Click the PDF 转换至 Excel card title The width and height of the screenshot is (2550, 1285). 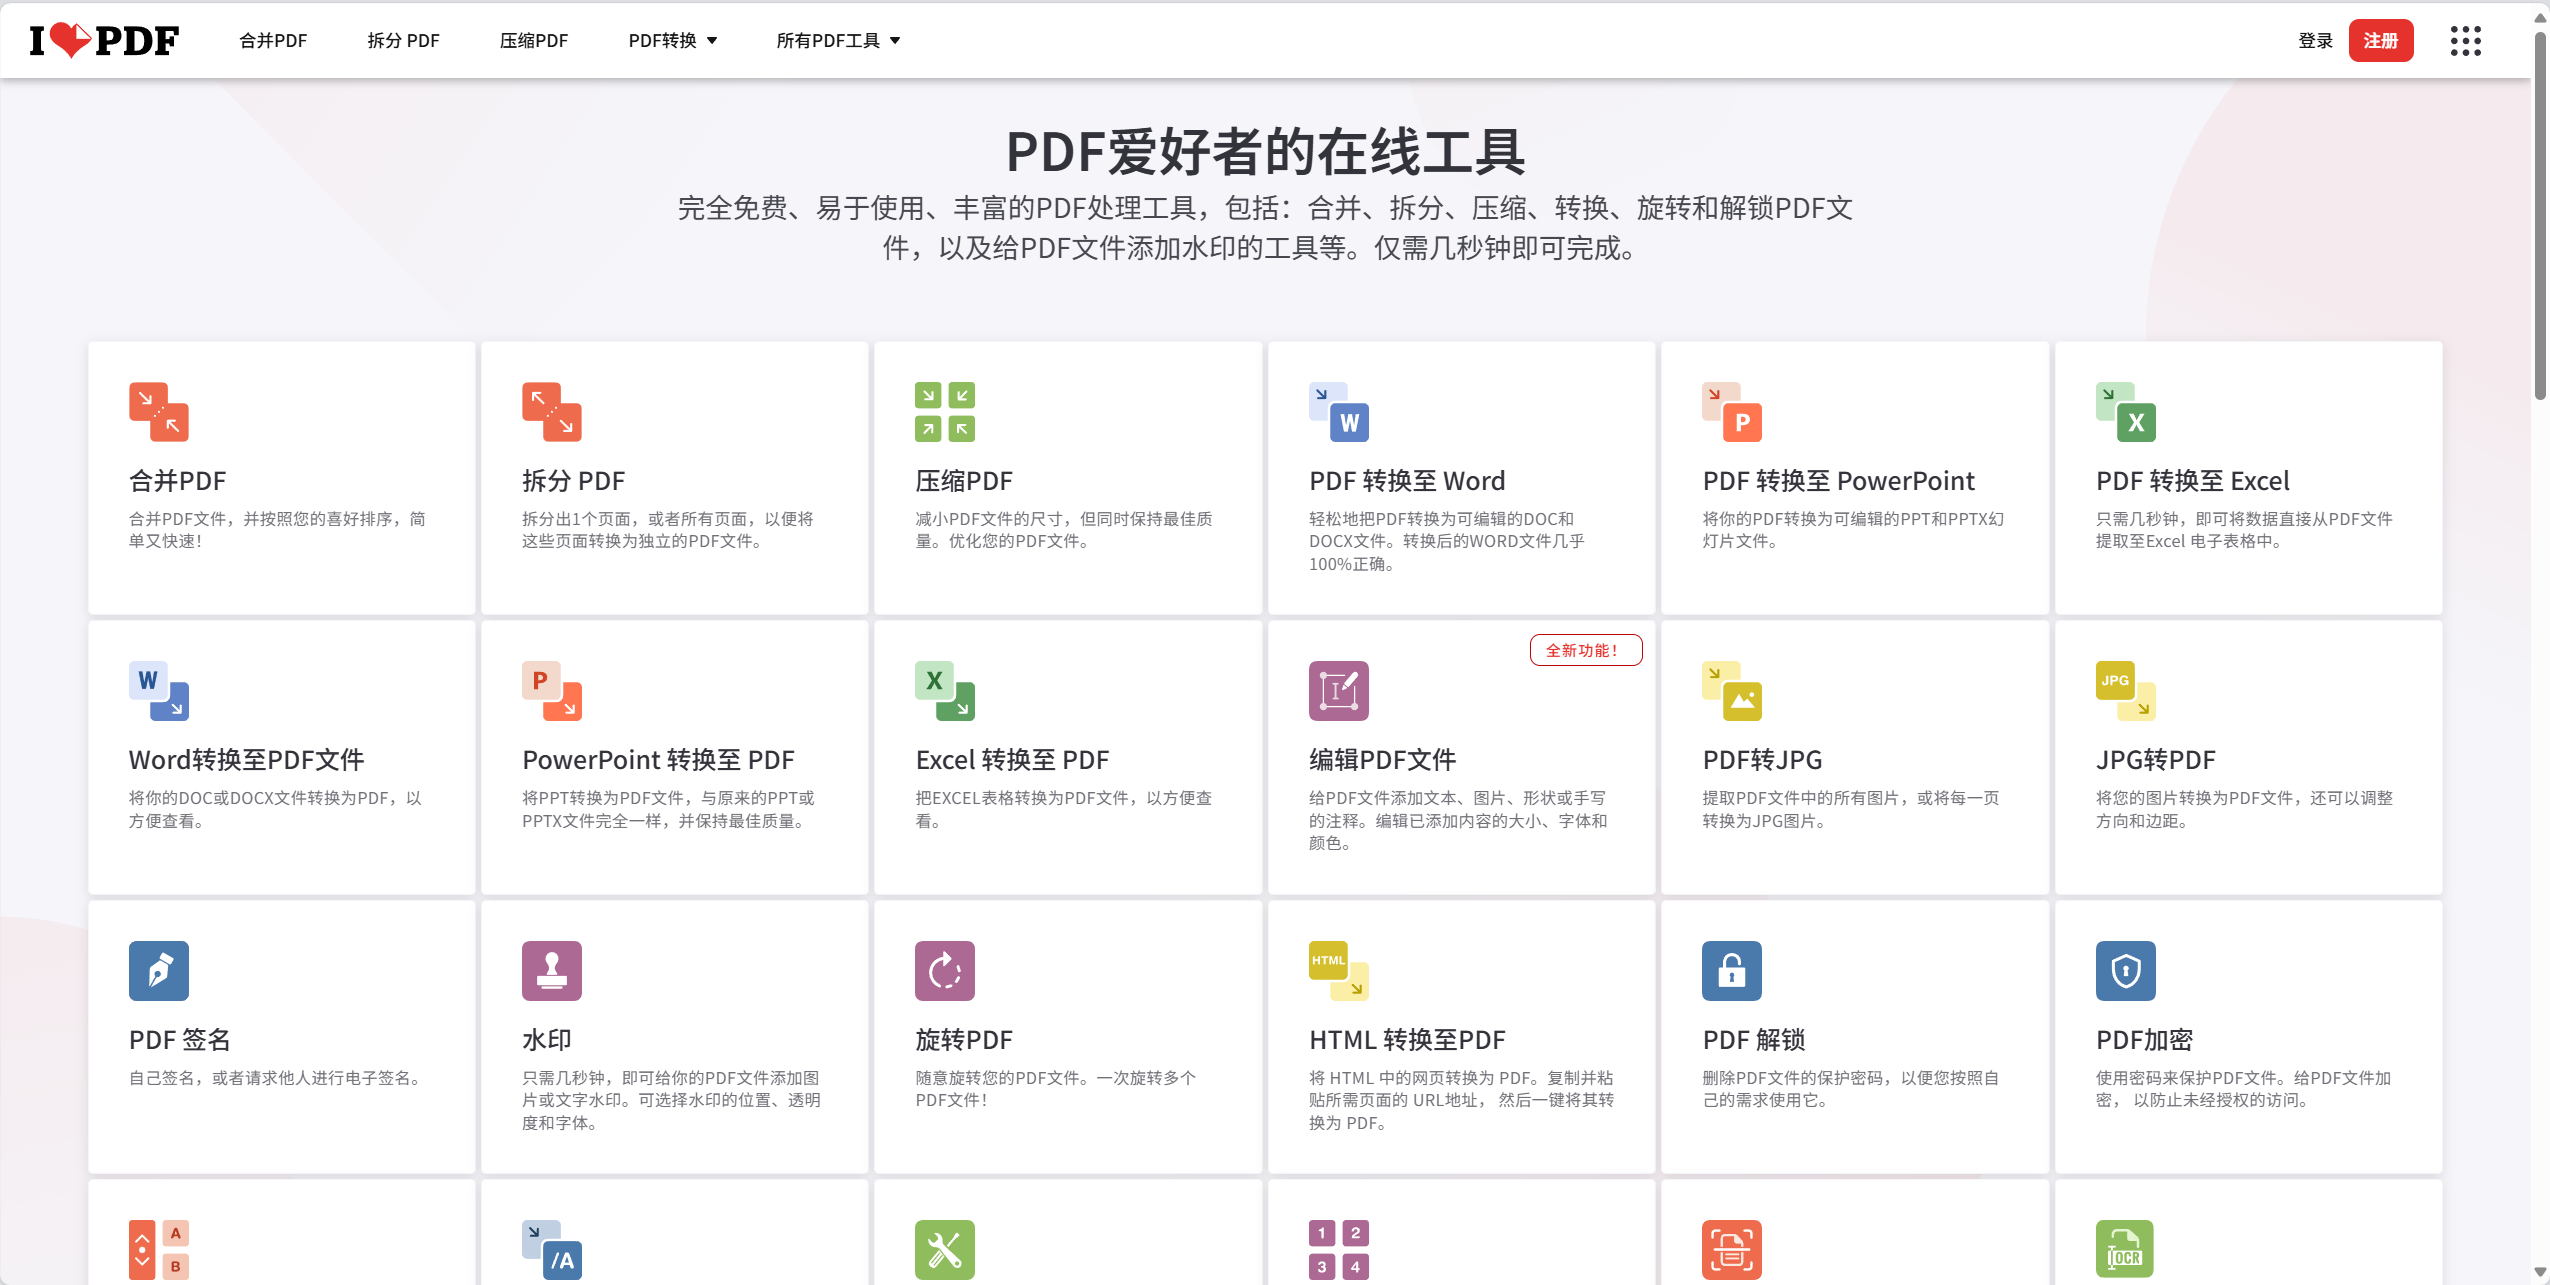click(2193, 481)
